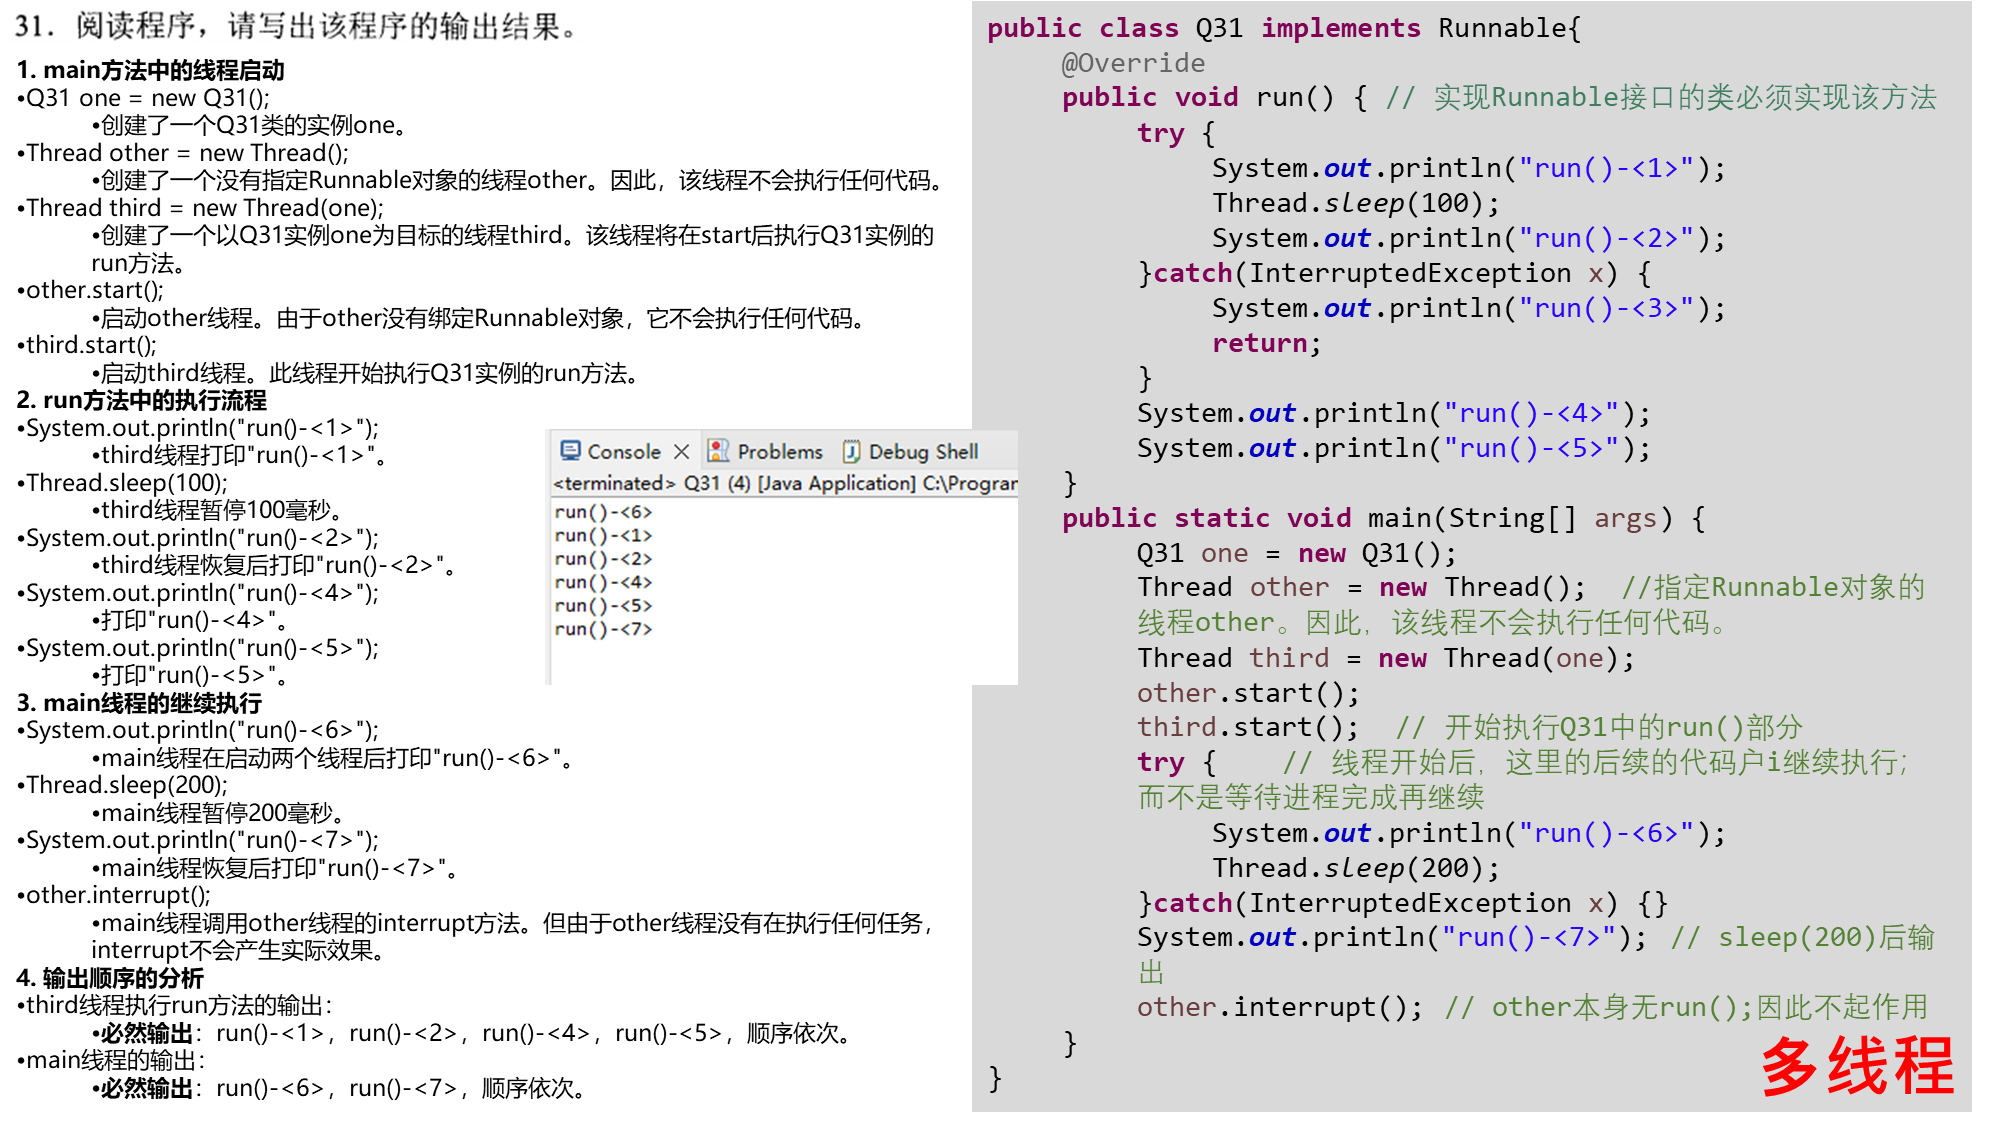Click the other.interrupt() code line

pyautogui.click(x=1279, y=1007)
